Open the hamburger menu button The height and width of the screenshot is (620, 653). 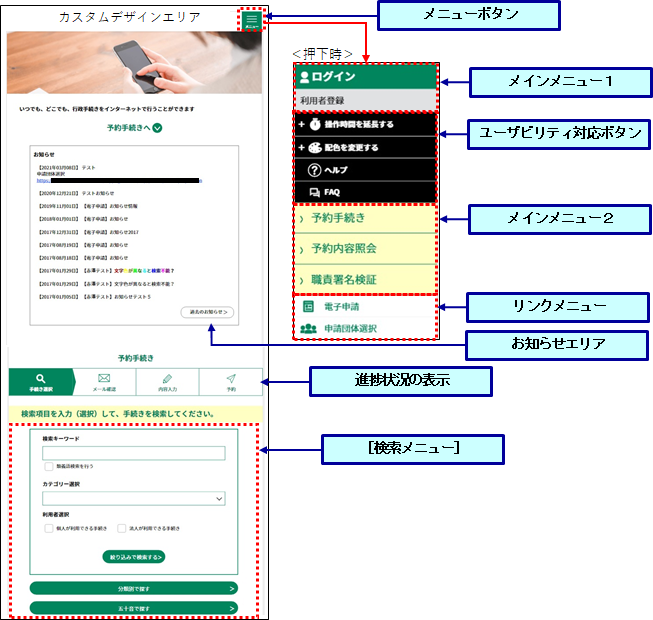click(x=251, y=19)
